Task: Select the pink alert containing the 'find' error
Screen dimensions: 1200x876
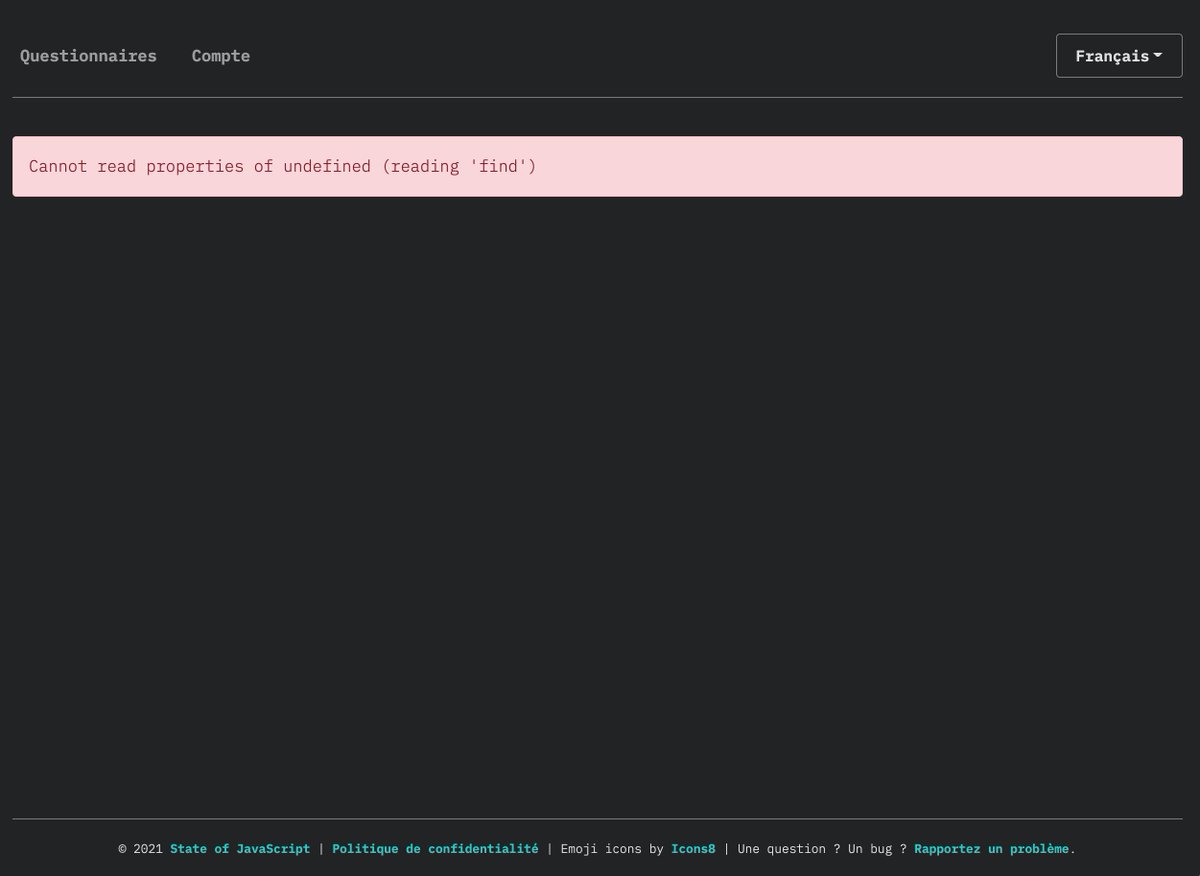Action: coord(597,166)
